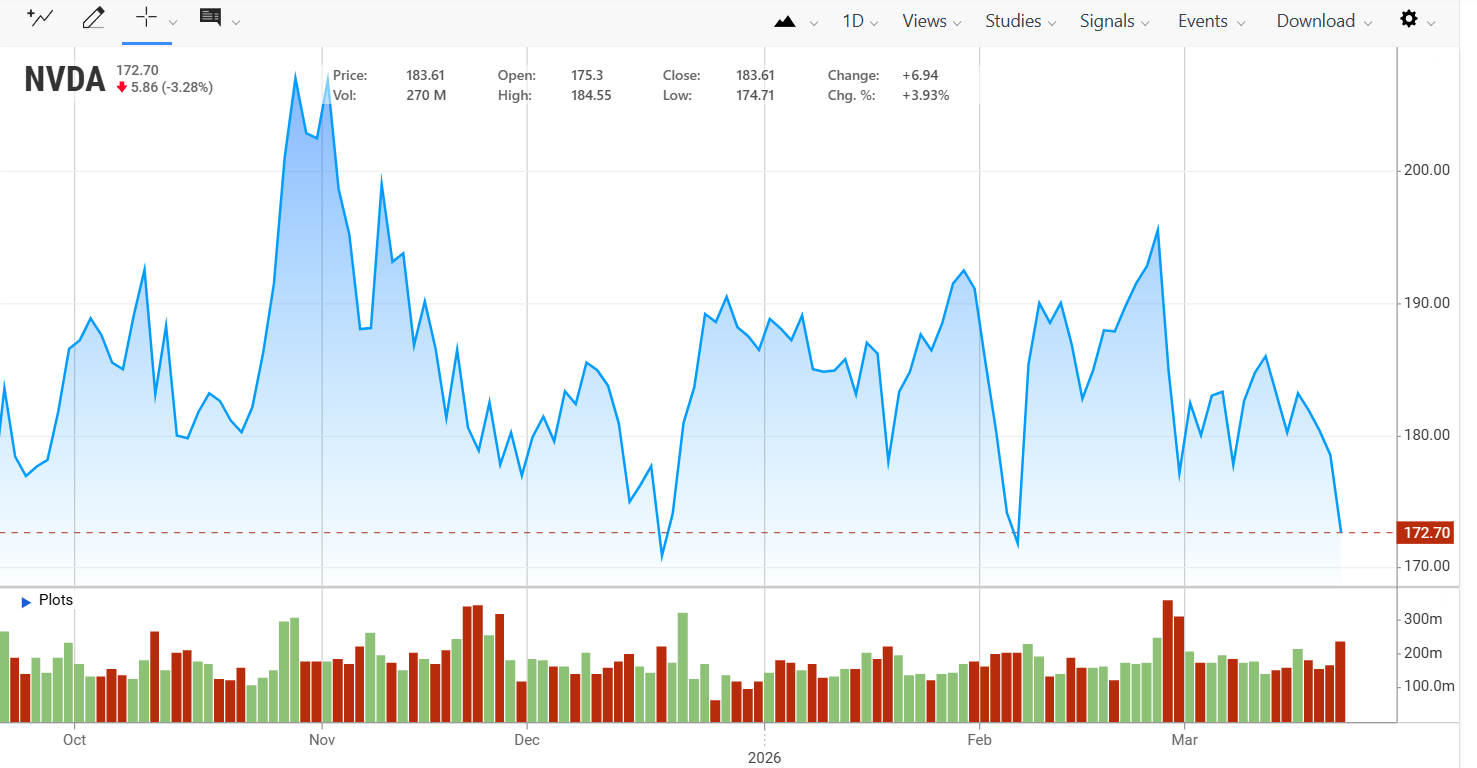
Task: Select the Open value 175.3
Action: 588,75
